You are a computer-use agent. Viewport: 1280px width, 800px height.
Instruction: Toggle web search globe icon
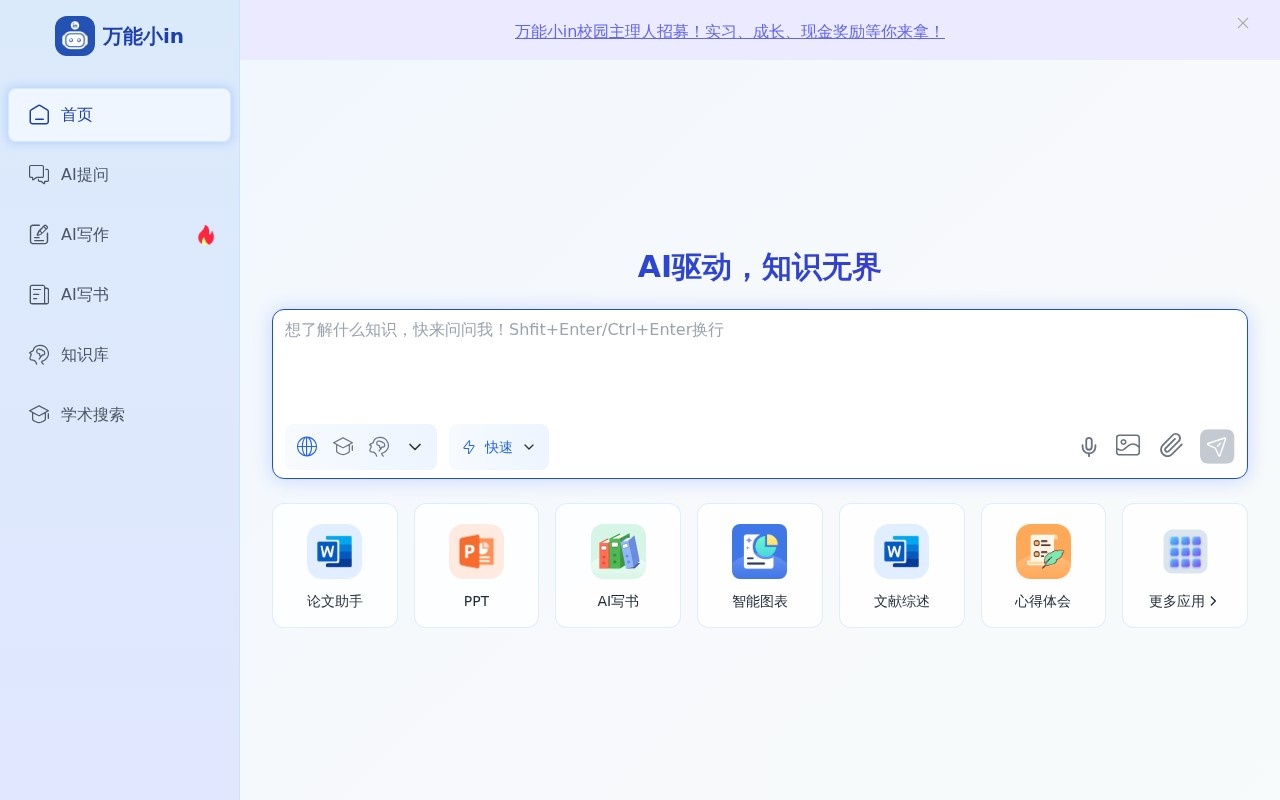pos(307,447)
